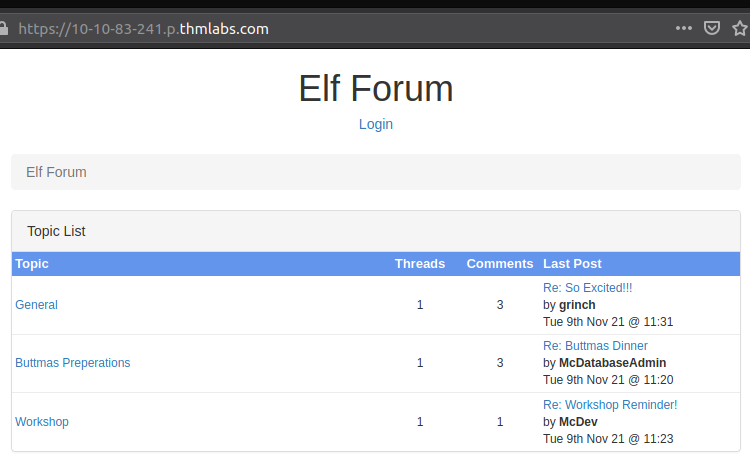Click the lock icon in address bar
750x458 pixels.
[3, 28]
